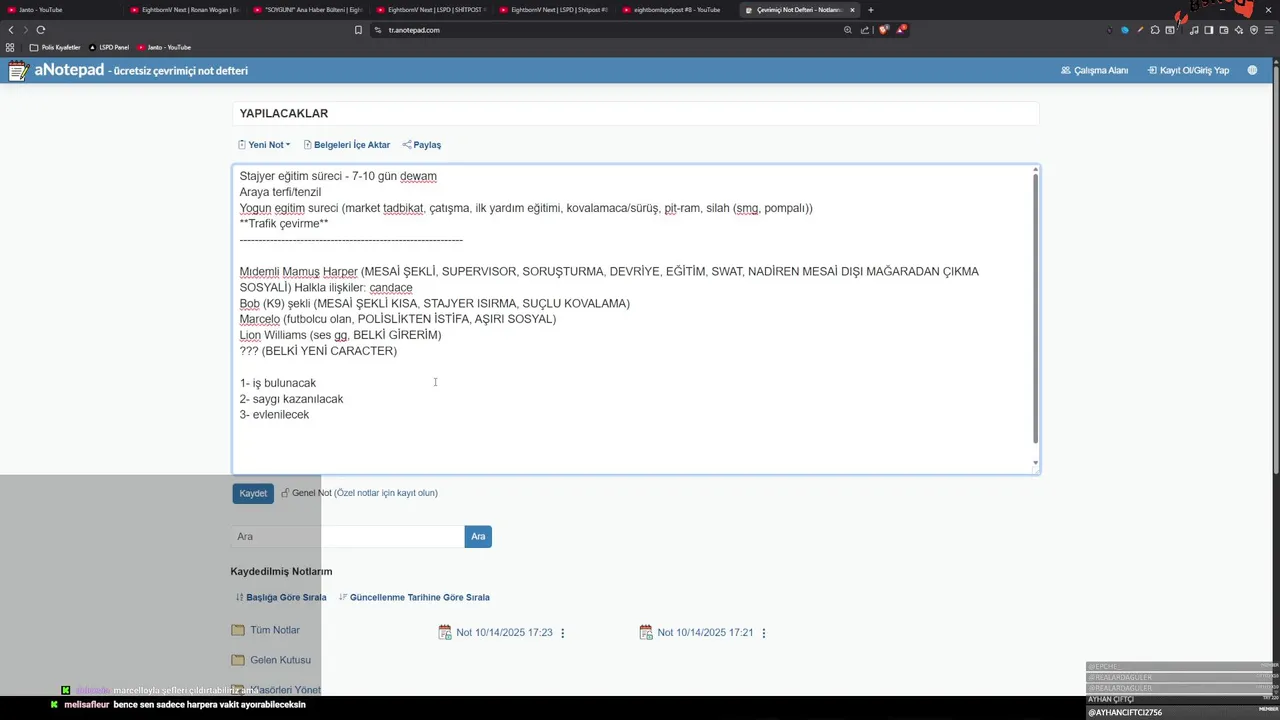Click the zoom magnifier in address bar

click(x=848, y=30)
